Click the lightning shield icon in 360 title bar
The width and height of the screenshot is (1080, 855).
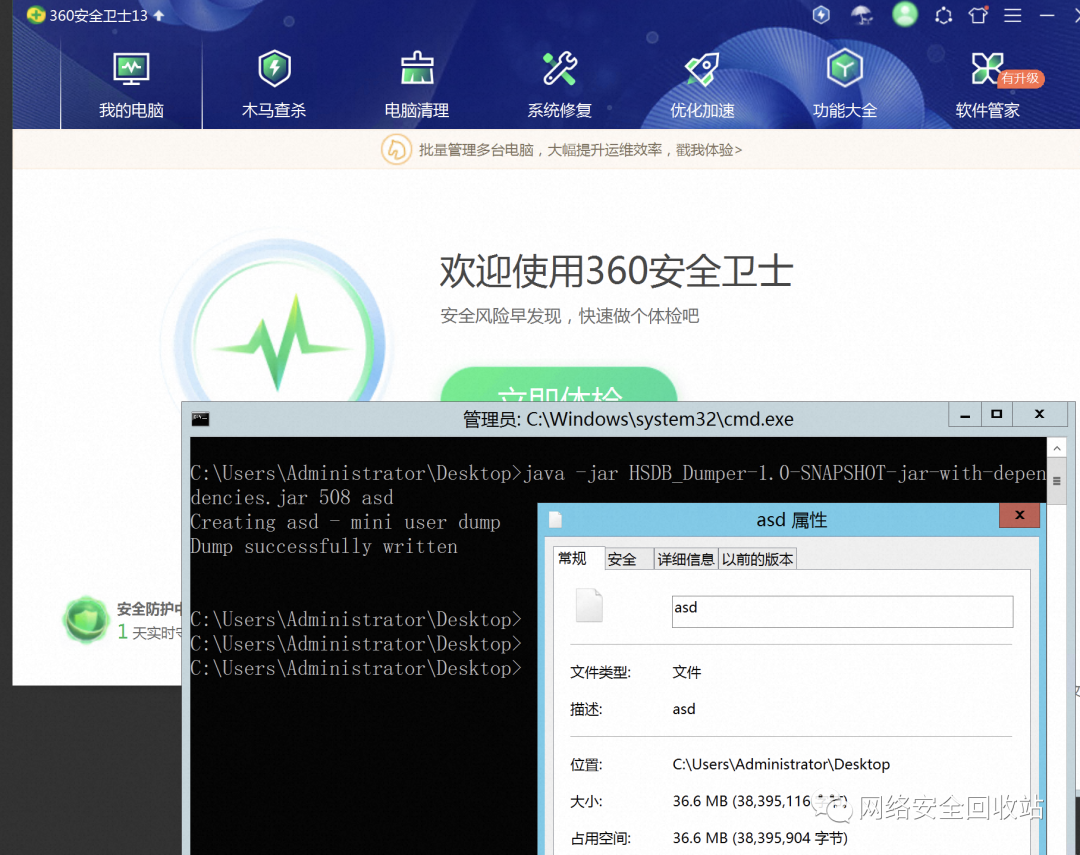coord(821,14)
